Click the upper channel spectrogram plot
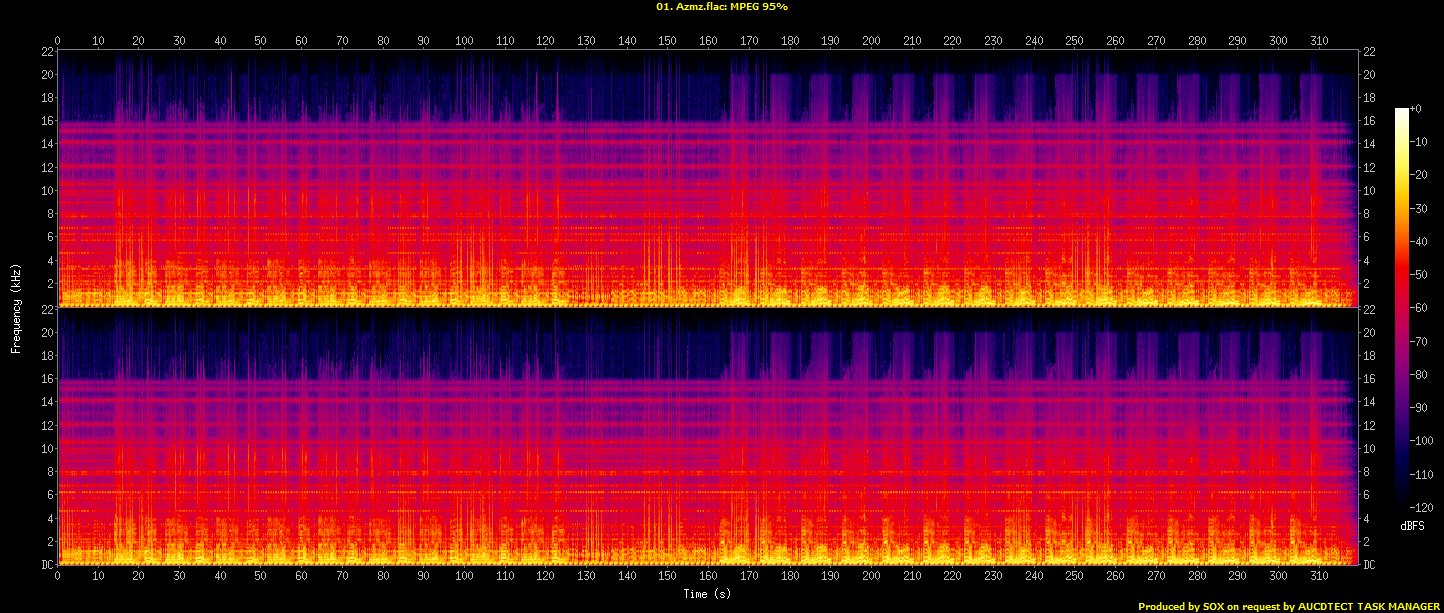The width and height of the screenshot is (1444, 613). click(707, 178)
